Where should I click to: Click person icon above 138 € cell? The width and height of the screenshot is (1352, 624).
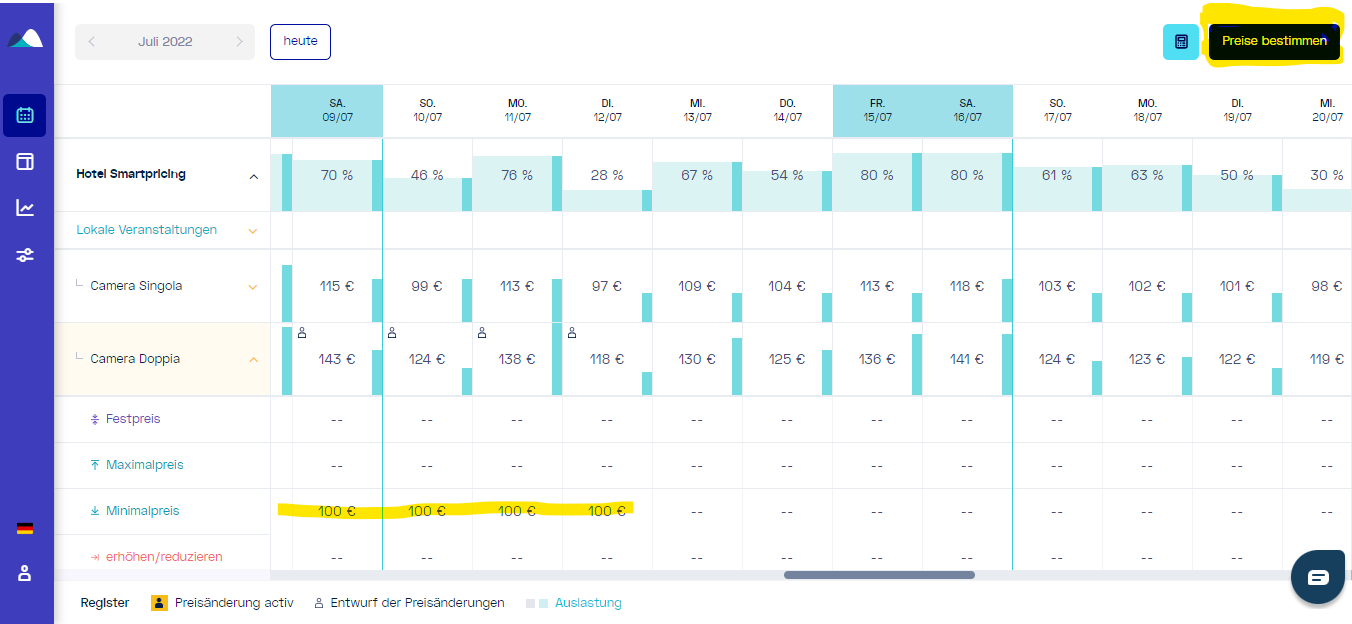pyautogui.click(x=482, y=333)
